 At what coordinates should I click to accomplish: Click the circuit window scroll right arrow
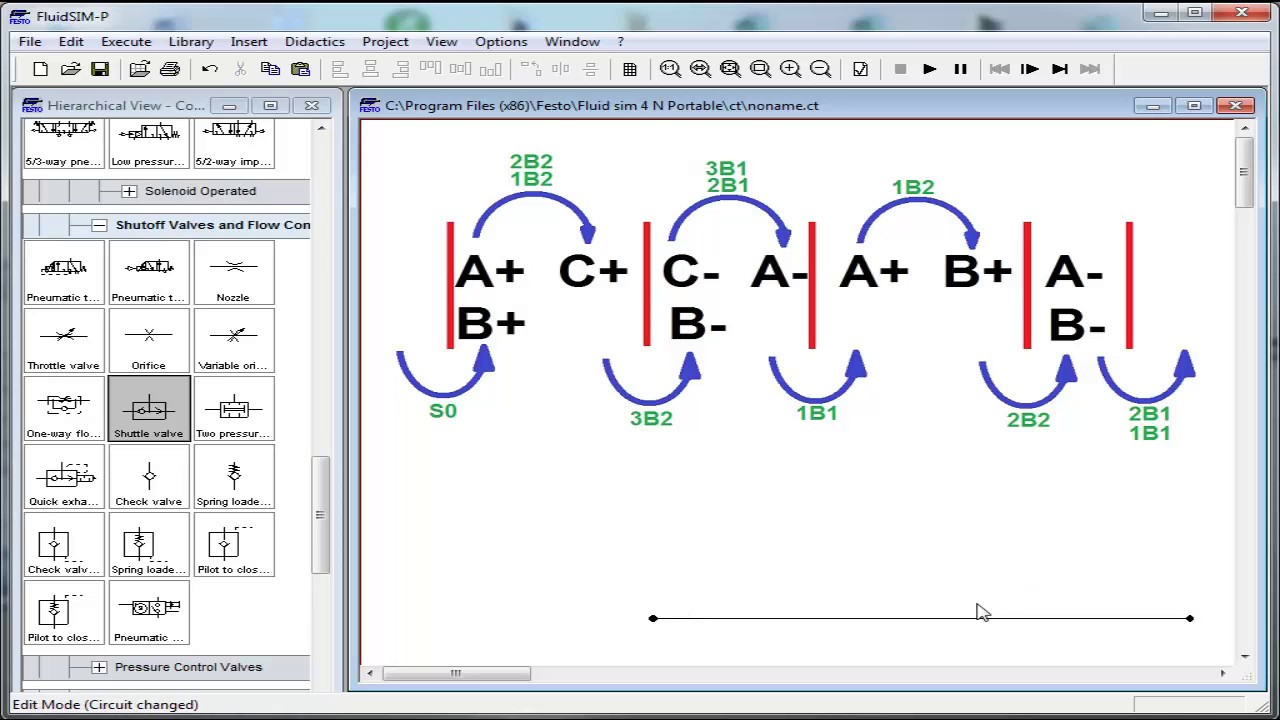tap(1222, 673)
